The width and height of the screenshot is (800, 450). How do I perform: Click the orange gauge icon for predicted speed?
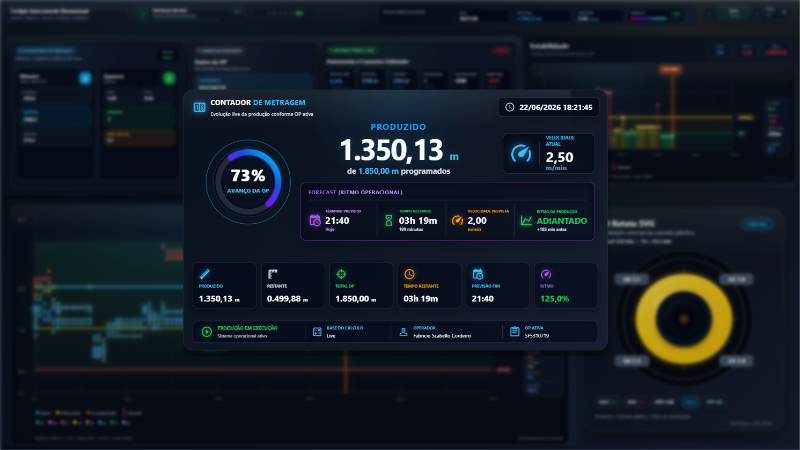[457, 220]
